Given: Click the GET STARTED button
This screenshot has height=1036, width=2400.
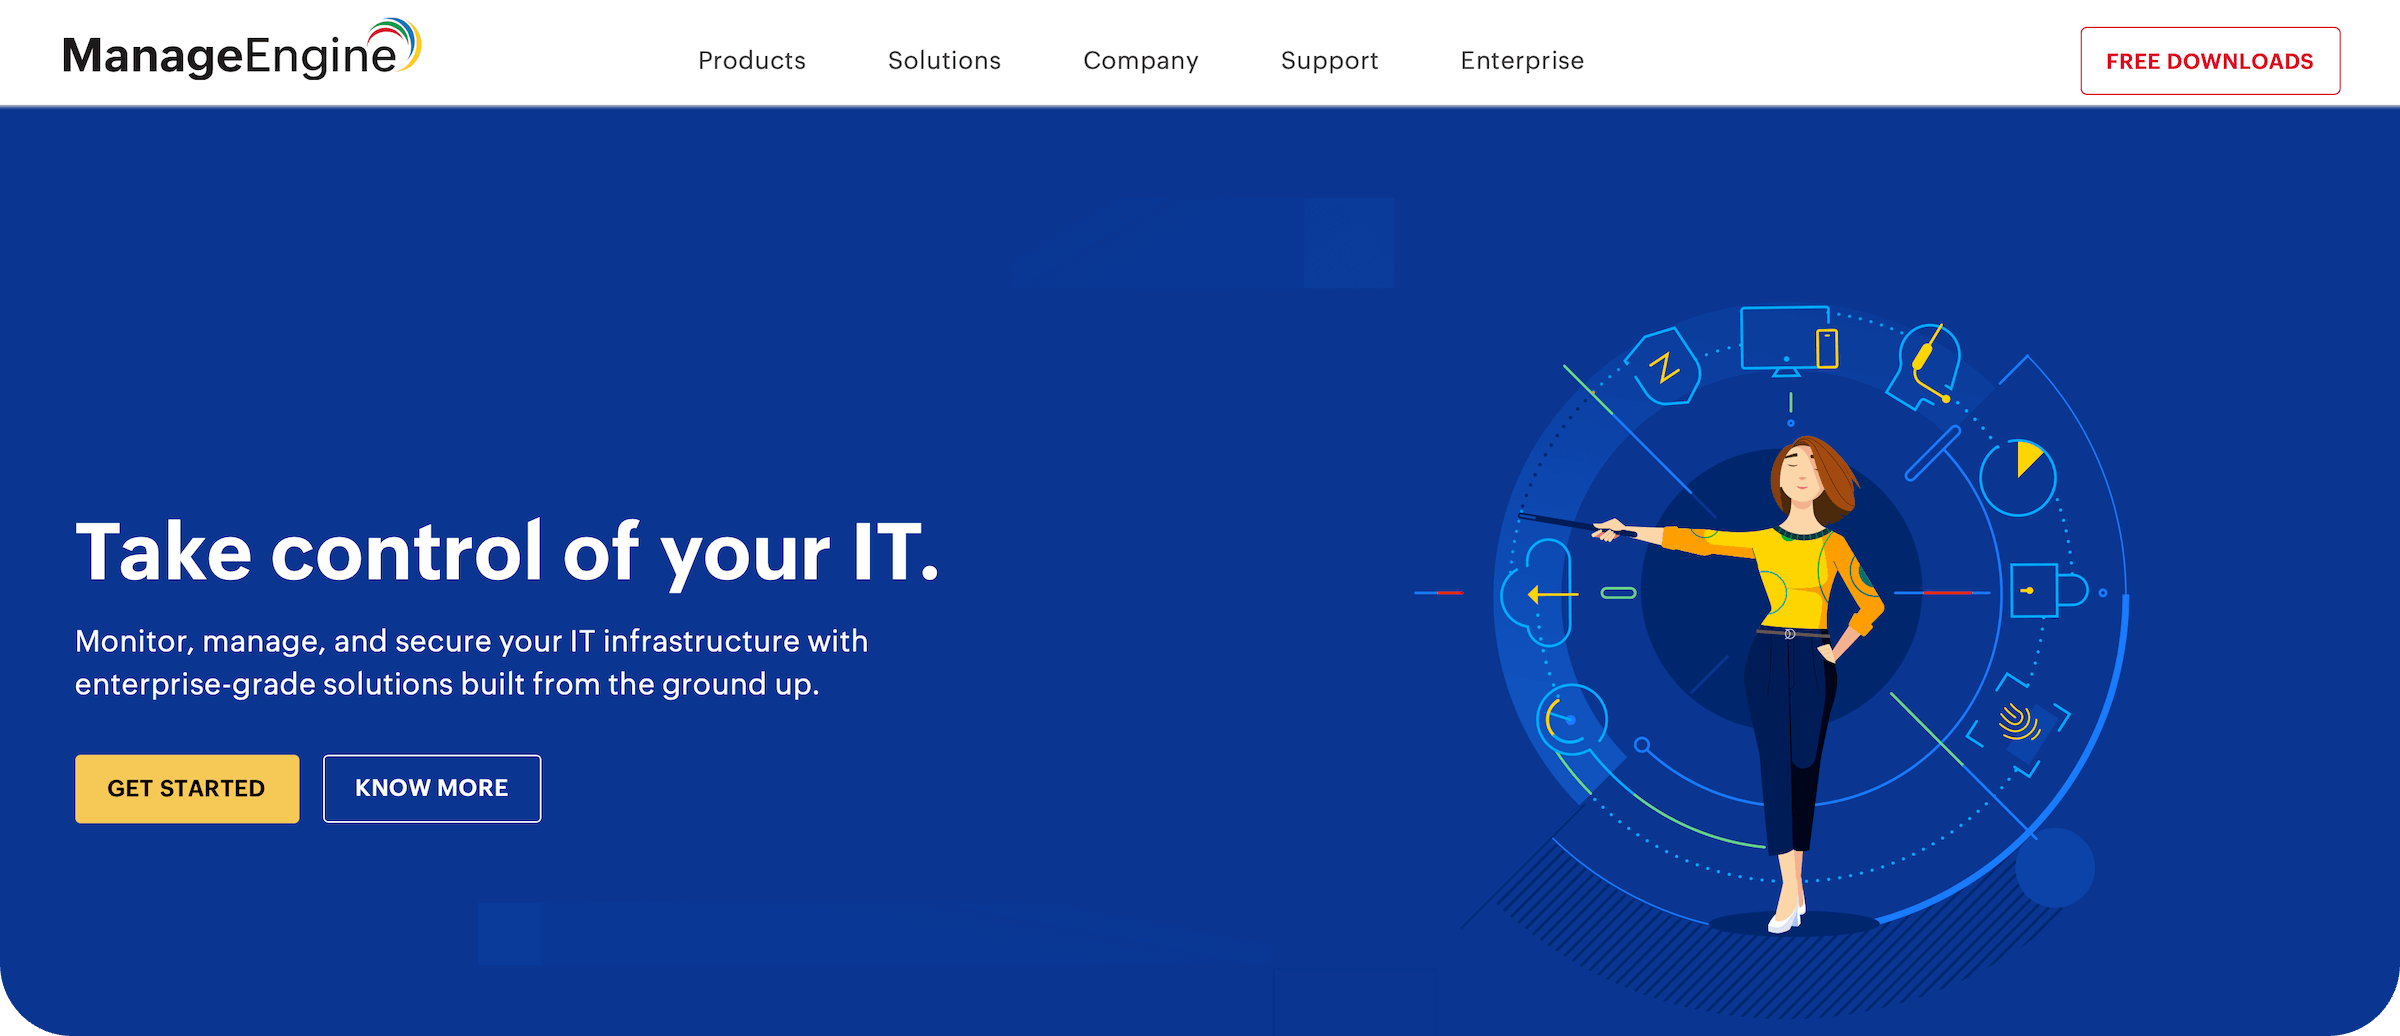Looking at the screenshot, I should [186, 788].
